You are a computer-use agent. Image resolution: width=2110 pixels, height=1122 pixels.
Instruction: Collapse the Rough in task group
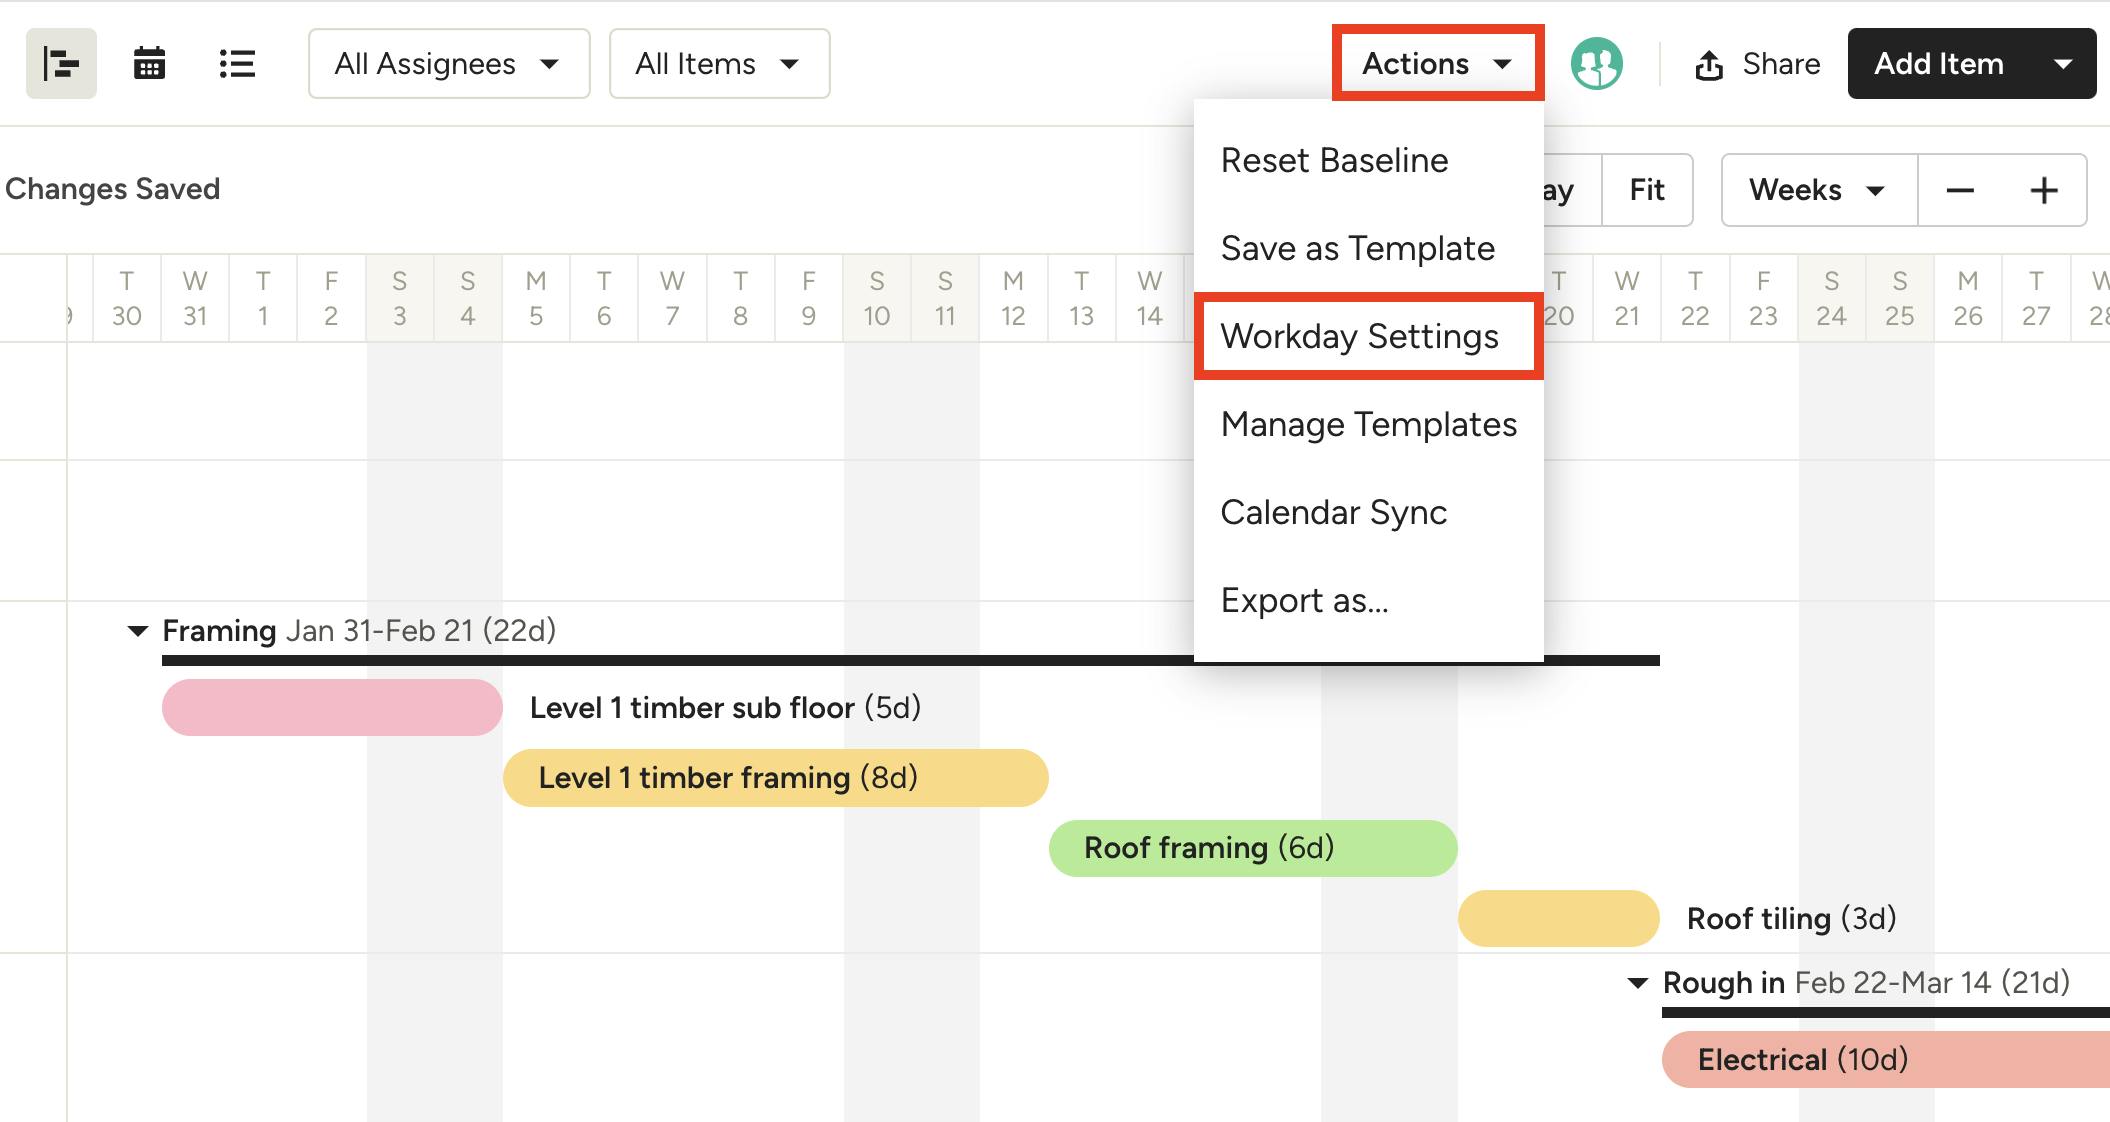(1637, 982)
